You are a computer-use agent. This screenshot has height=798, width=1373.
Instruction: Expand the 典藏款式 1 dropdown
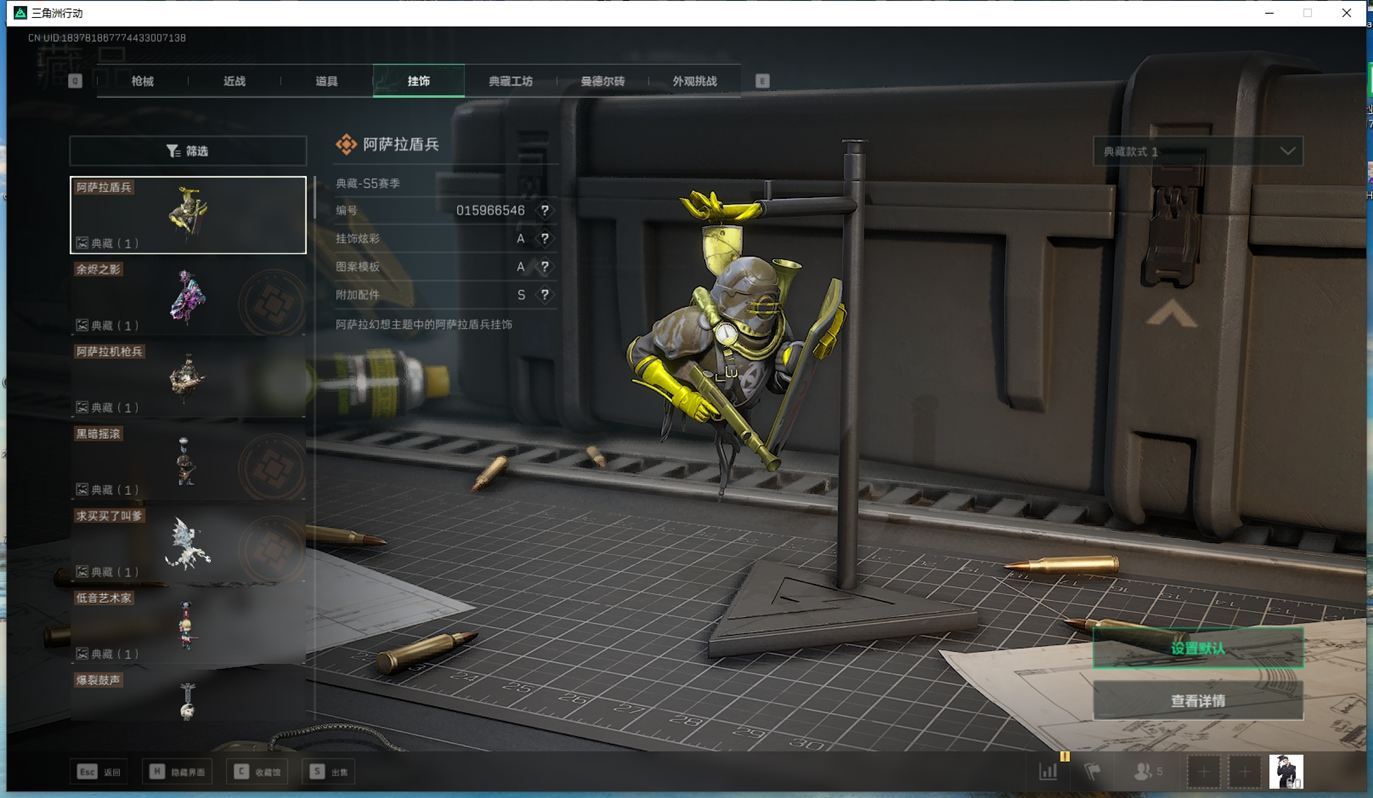pyautogui.click(x=1197, y=152)
